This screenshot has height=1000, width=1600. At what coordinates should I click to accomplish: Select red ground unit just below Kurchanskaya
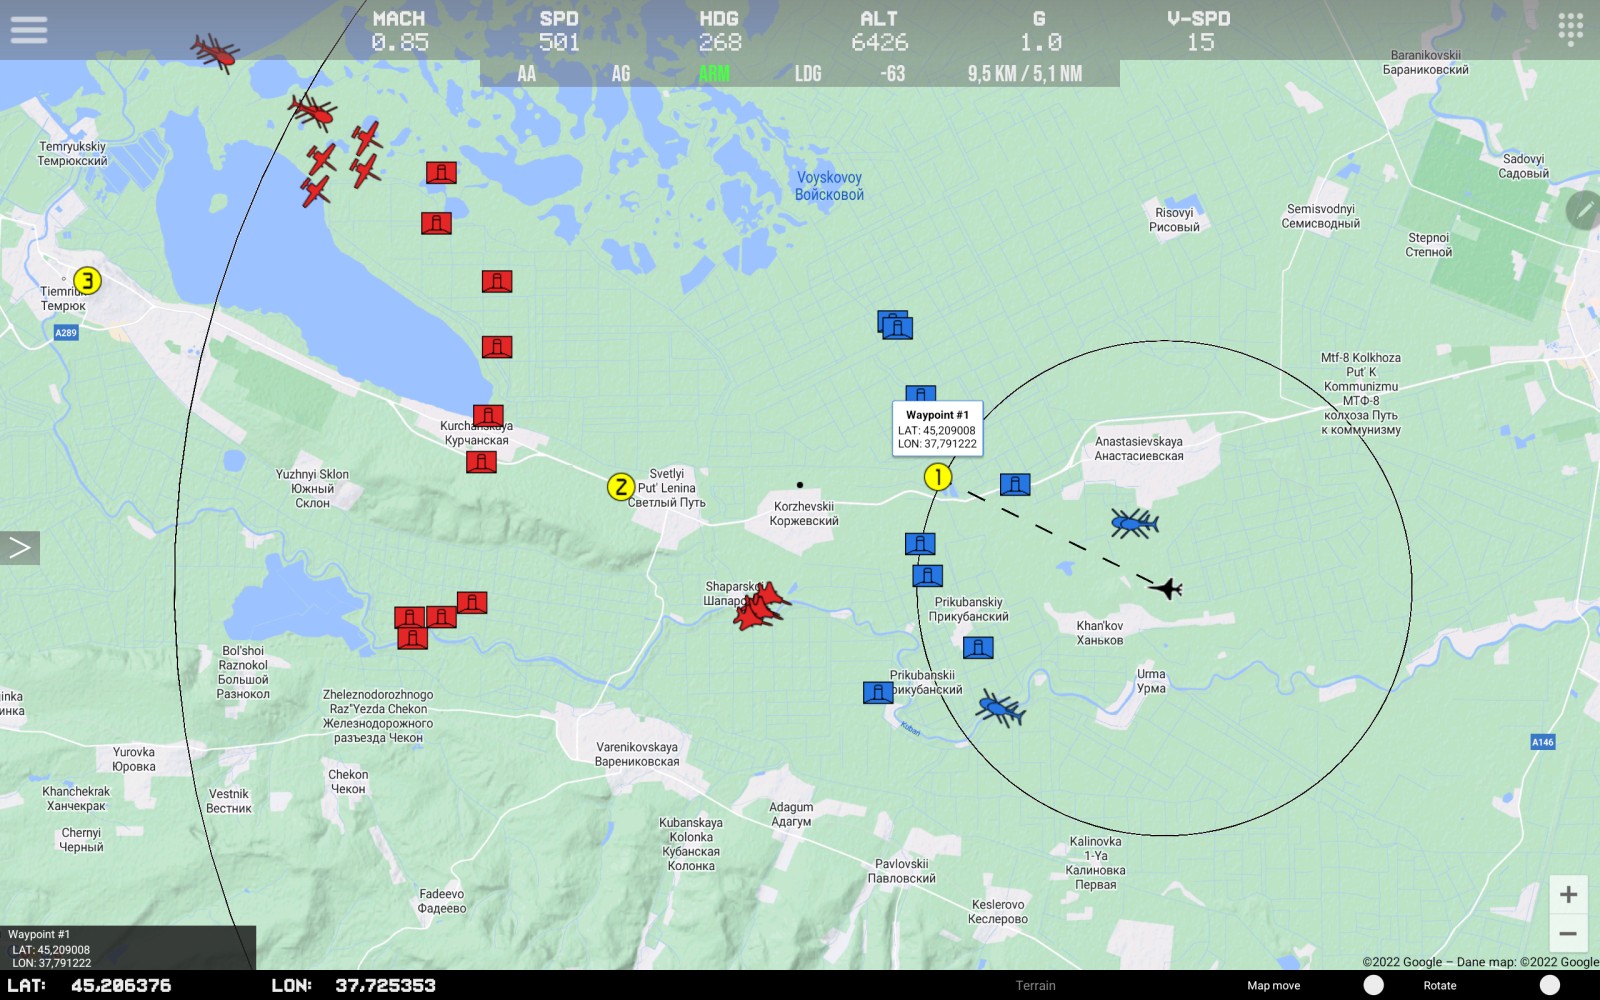pyautogui.click(x=481, y=462)
